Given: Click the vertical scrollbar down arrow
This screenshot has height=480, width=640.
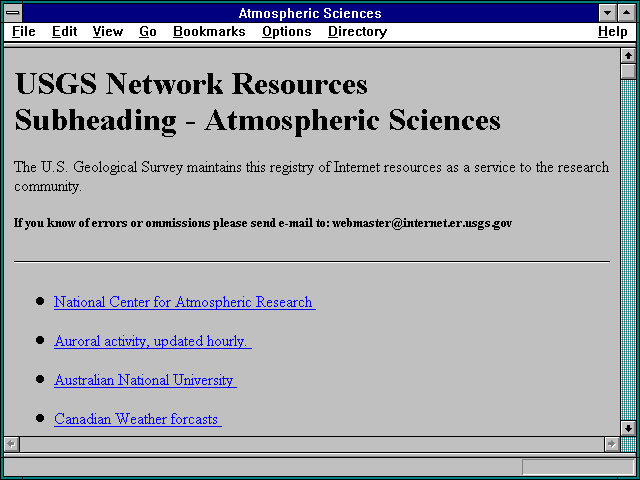Looking at the screenshot, I should [x=628, y=428].
